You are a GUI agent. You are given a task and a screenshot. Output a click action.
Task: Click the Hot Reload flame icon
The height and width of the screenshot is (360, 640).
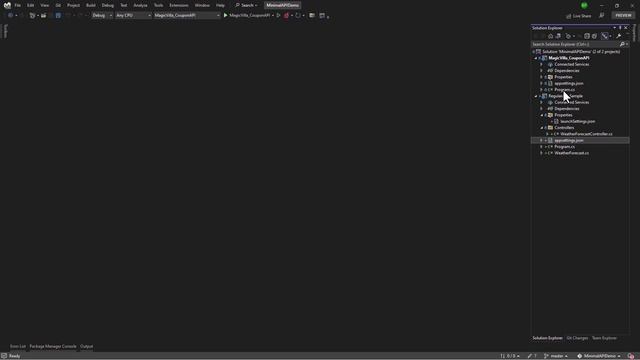286,16
